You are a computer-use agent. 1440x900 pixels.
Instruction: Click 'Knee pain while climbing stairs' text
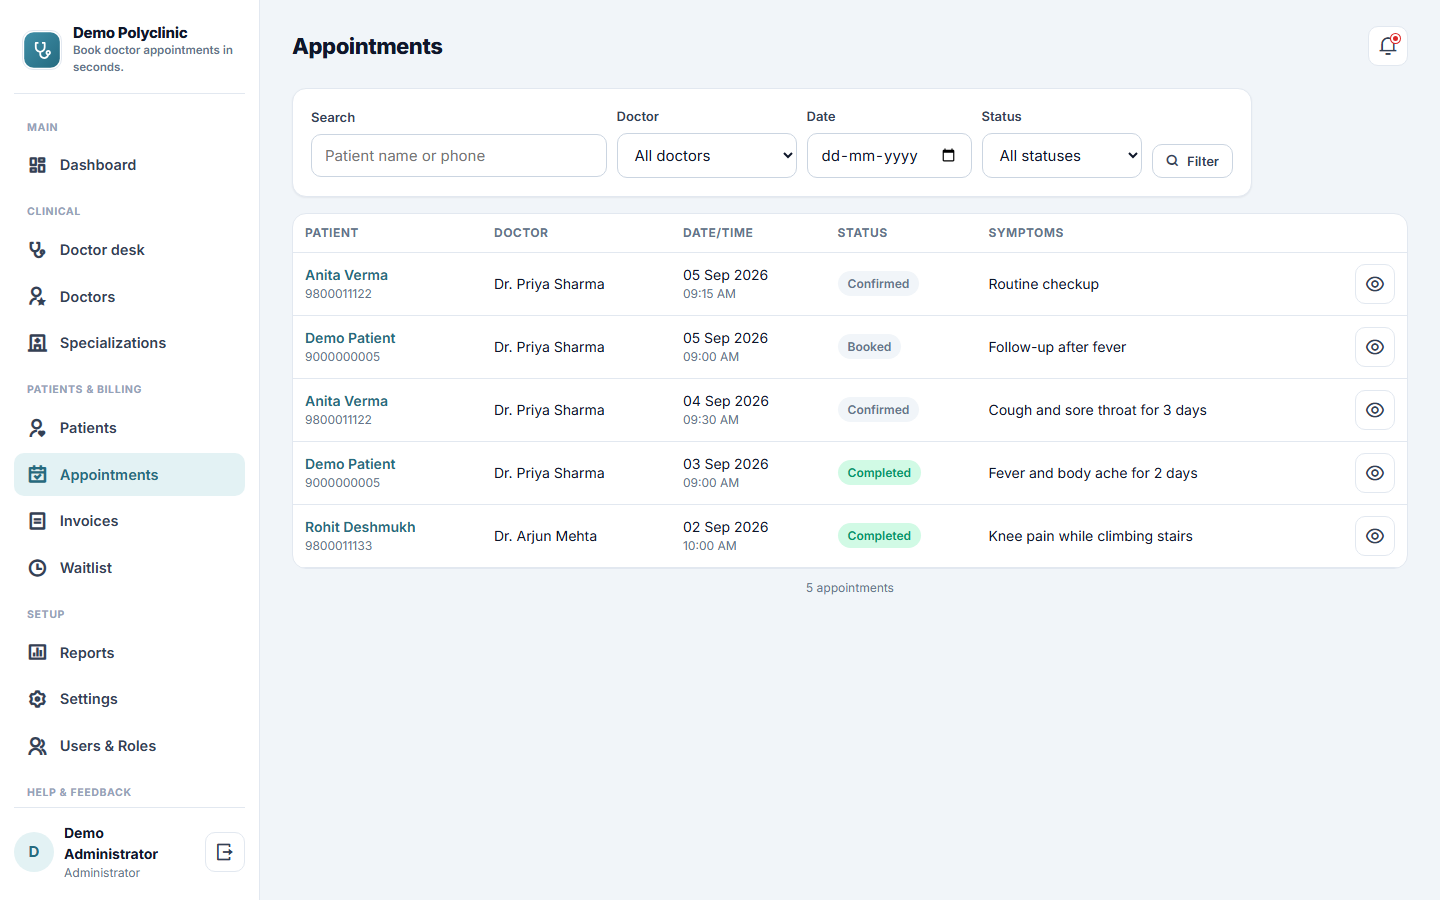coord(1090,536)
